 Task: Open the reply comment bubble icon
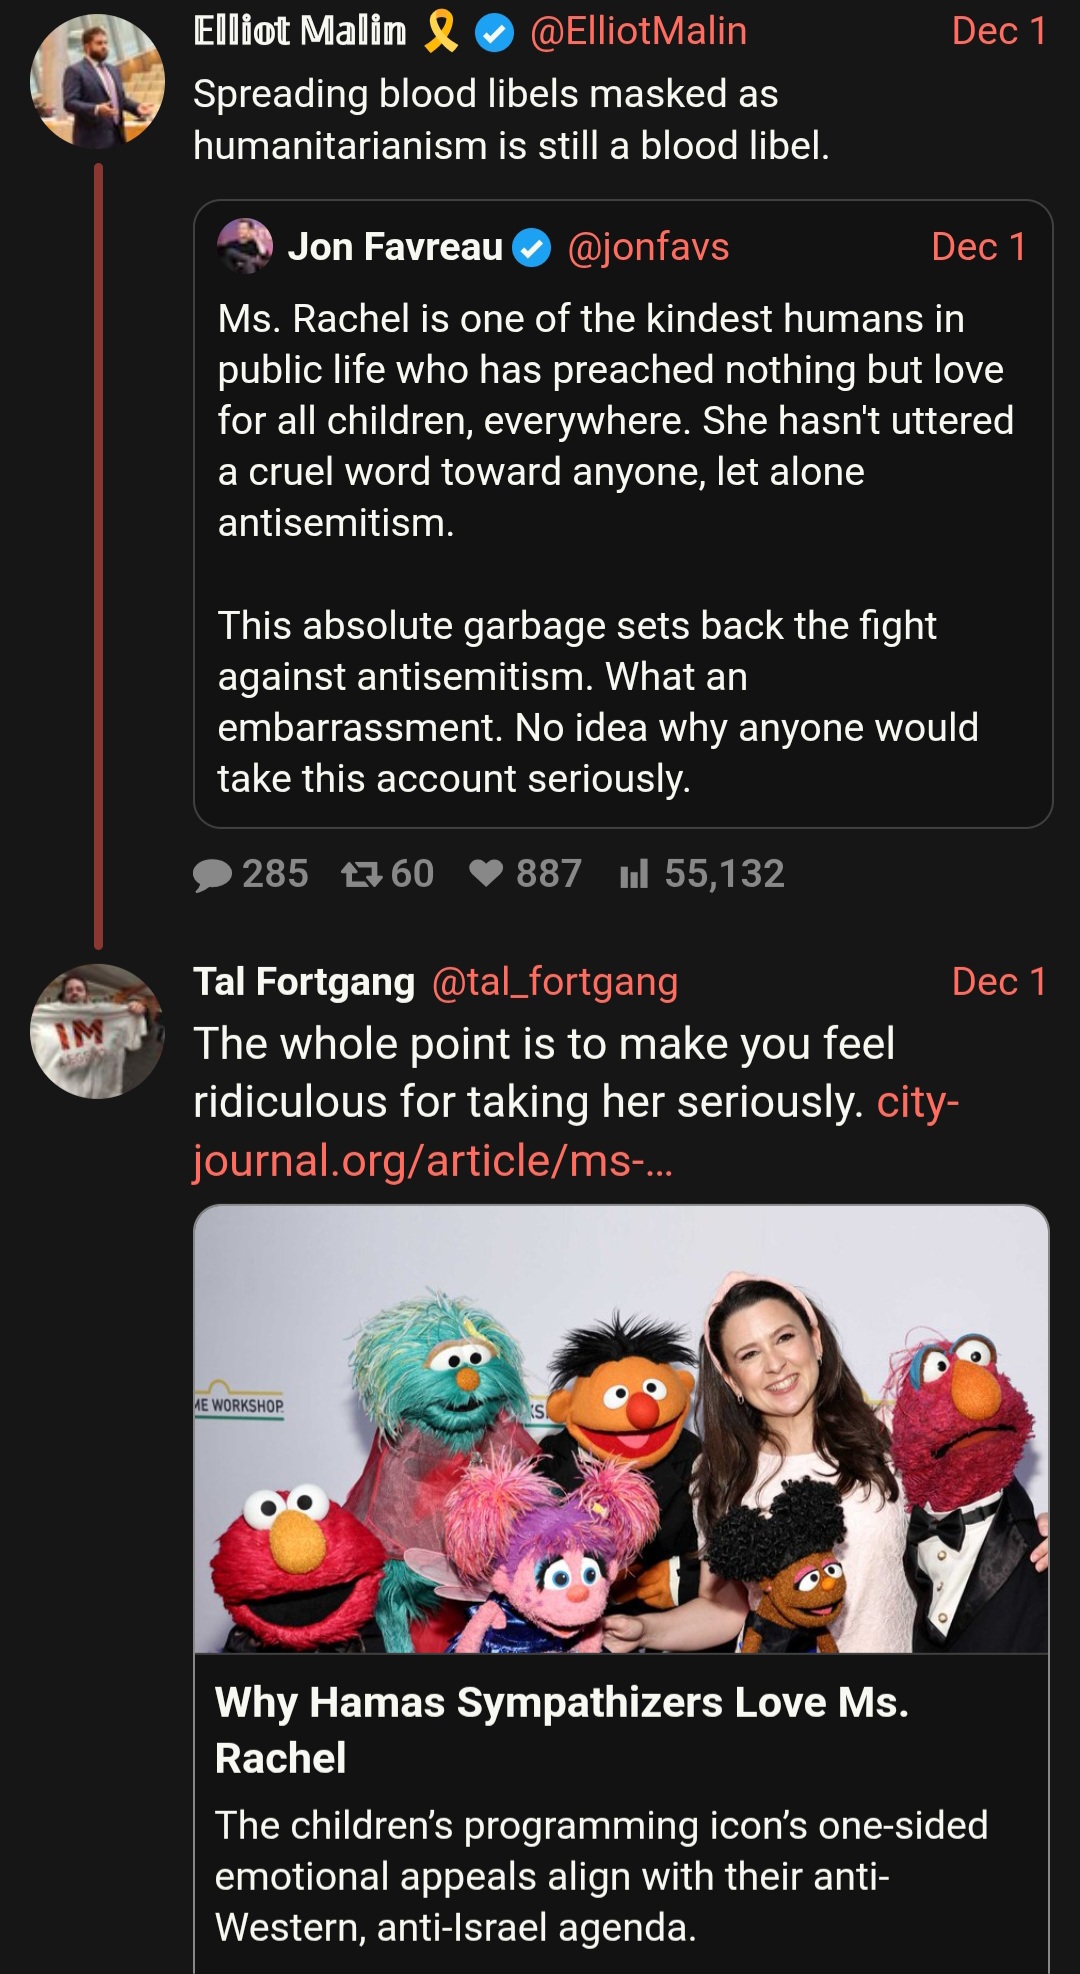[x=212, y=875]
